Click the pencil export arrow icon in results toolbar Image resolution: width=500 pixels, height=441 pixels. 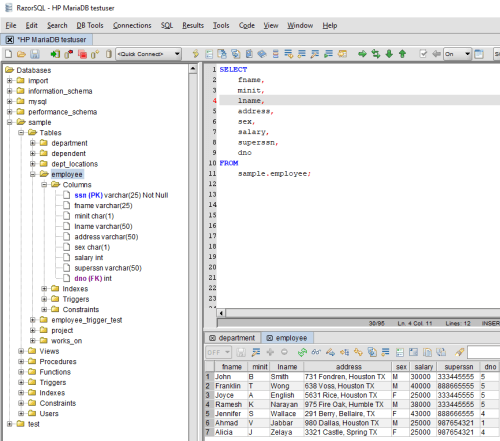(330, 352)
